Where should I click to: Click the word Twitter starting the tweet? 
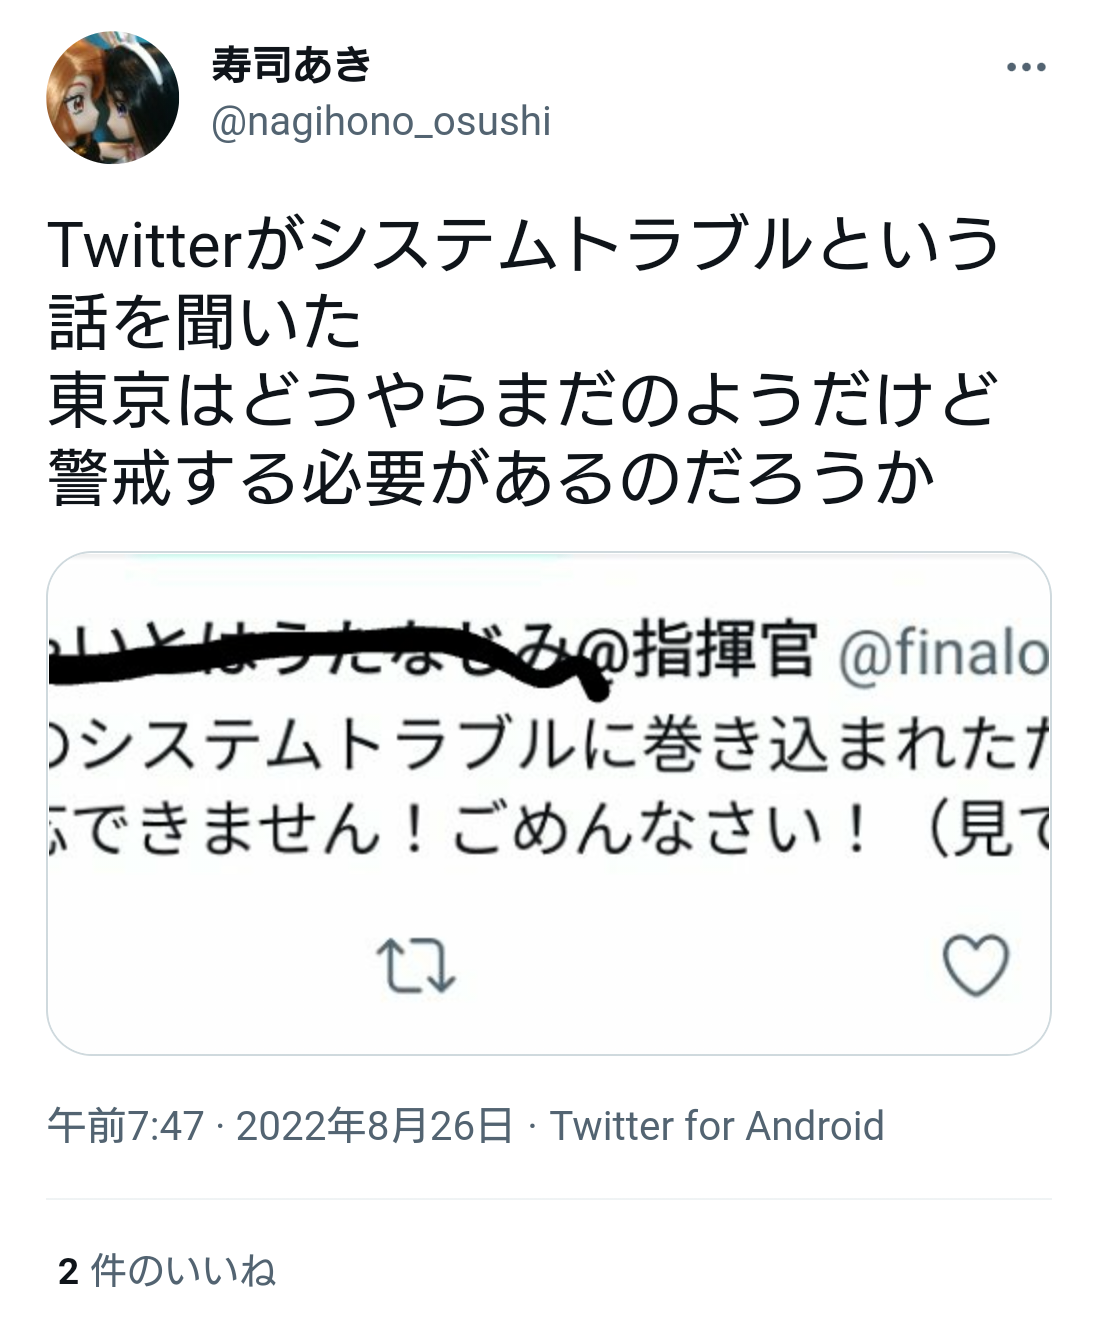(x=141, y=245)
